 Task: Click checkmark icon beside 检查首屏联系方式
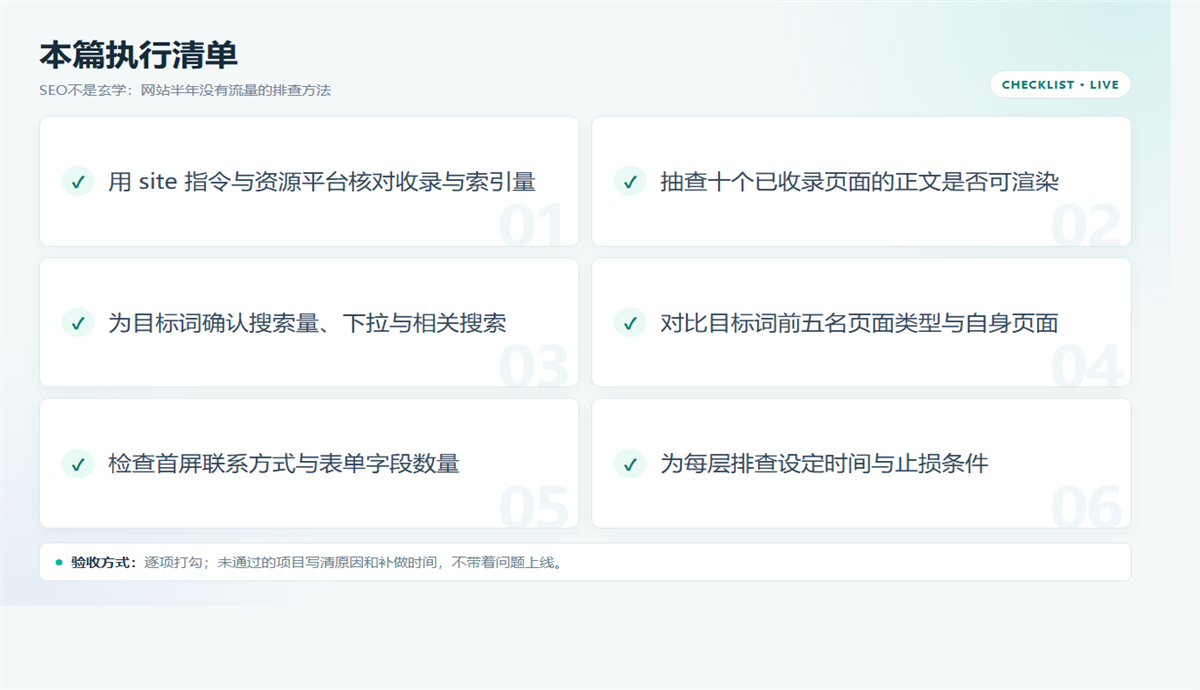(x=77, y=464)
